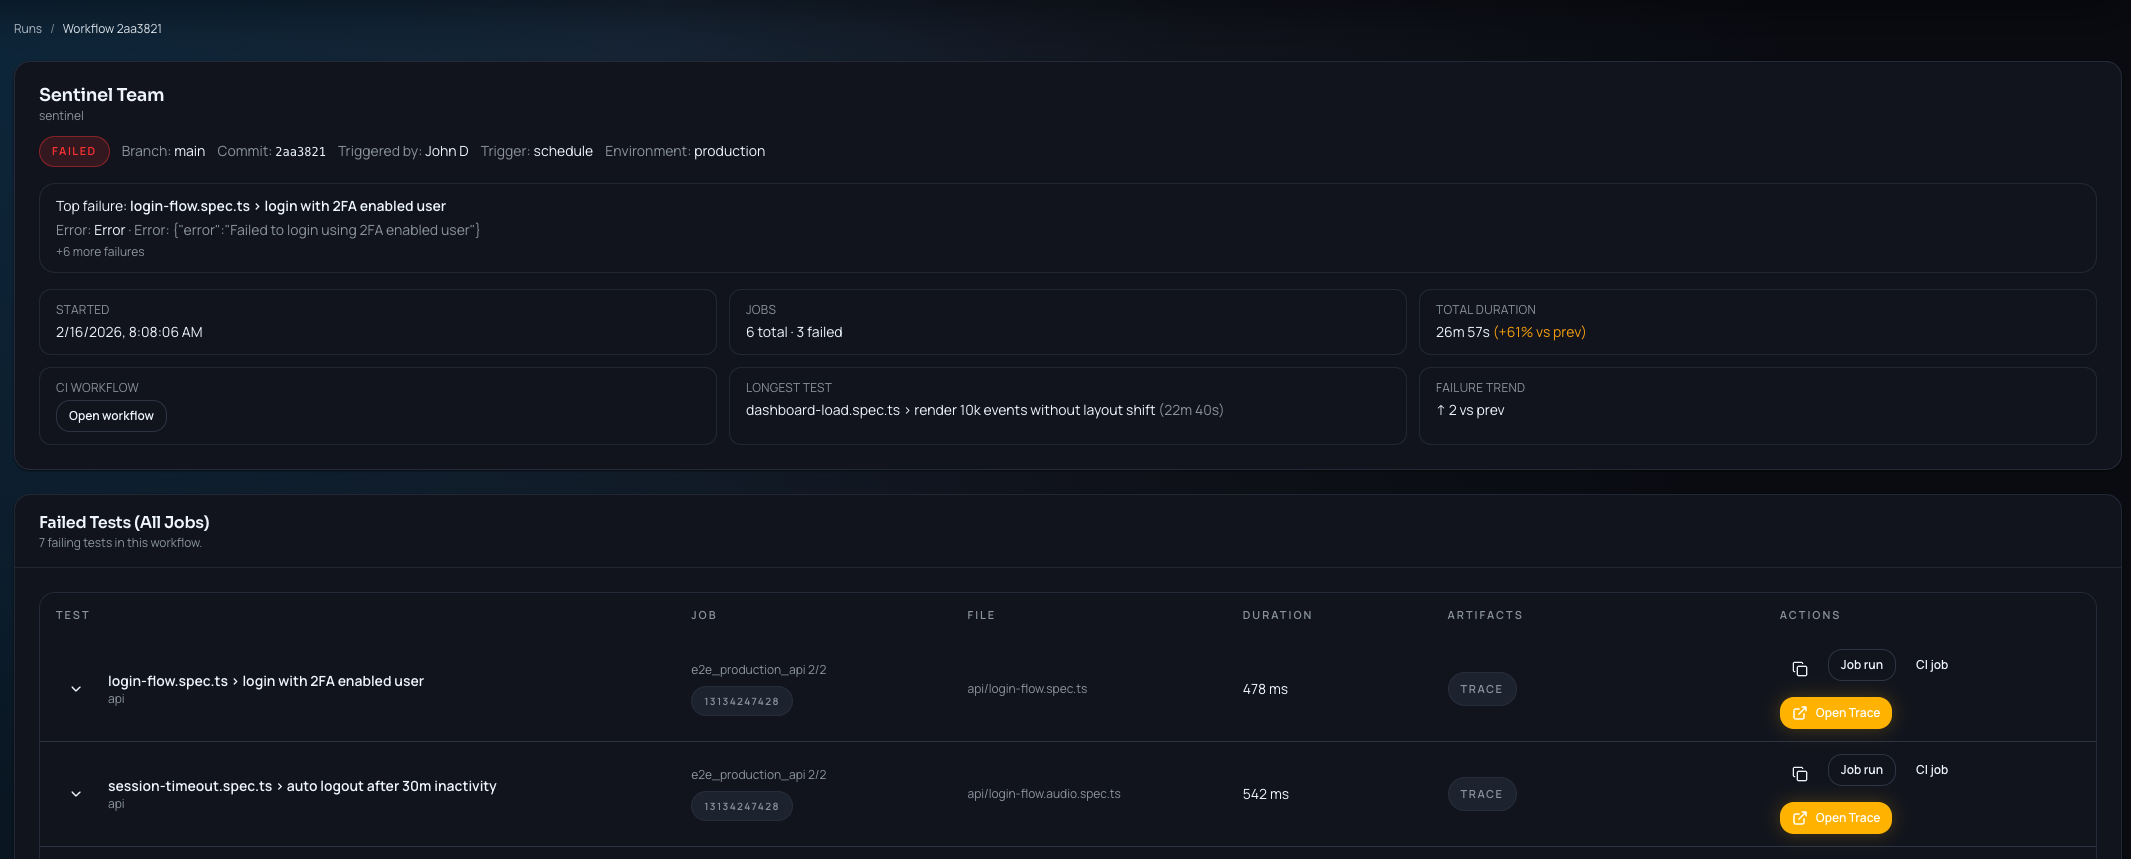The image size is (2131, 859).
Task: Select job ID 13134247428 in first row
Action: click(741, 702)
